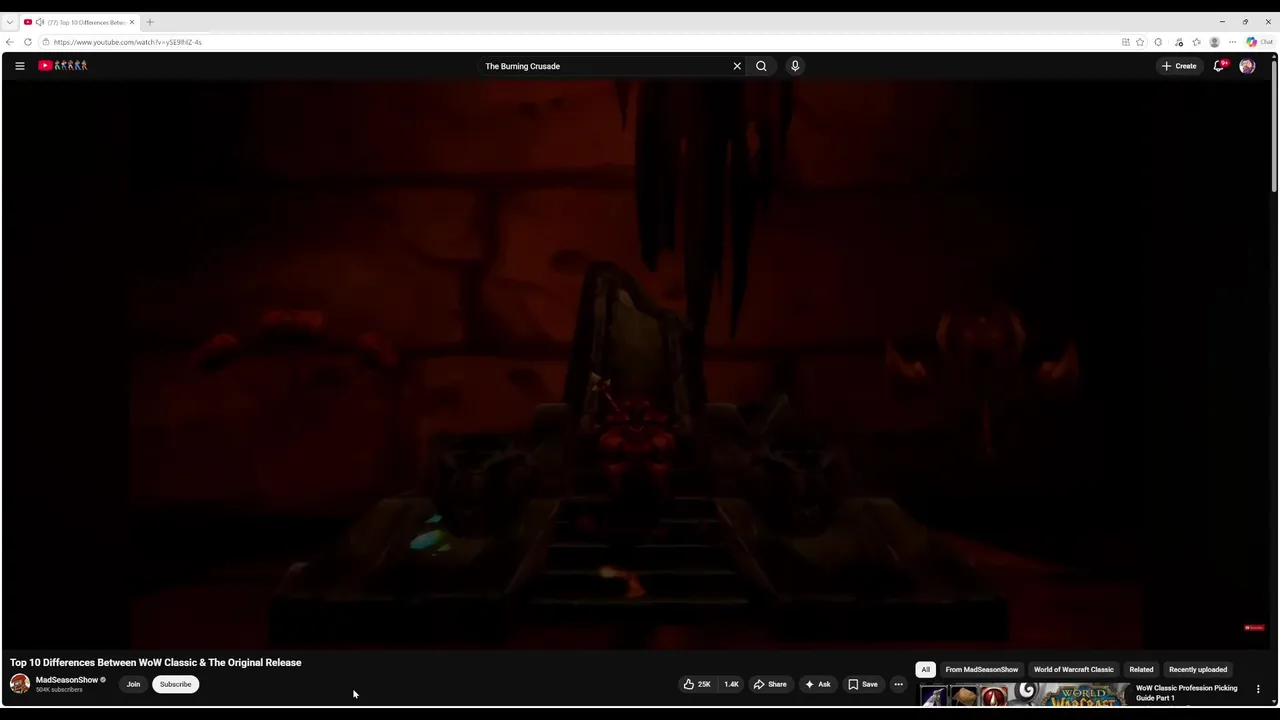Go to YouTube home via logo
This screenshot has width=1280, height=720.
point(63,66)
